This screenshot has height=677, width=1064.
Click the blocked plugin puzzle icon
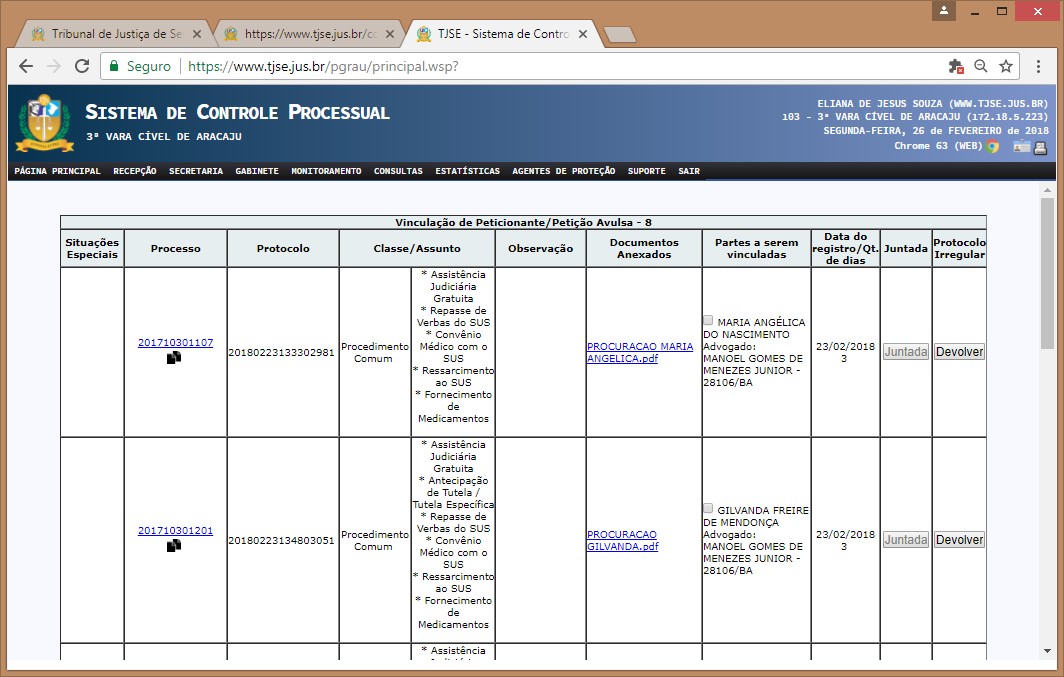tap(956, 66)
